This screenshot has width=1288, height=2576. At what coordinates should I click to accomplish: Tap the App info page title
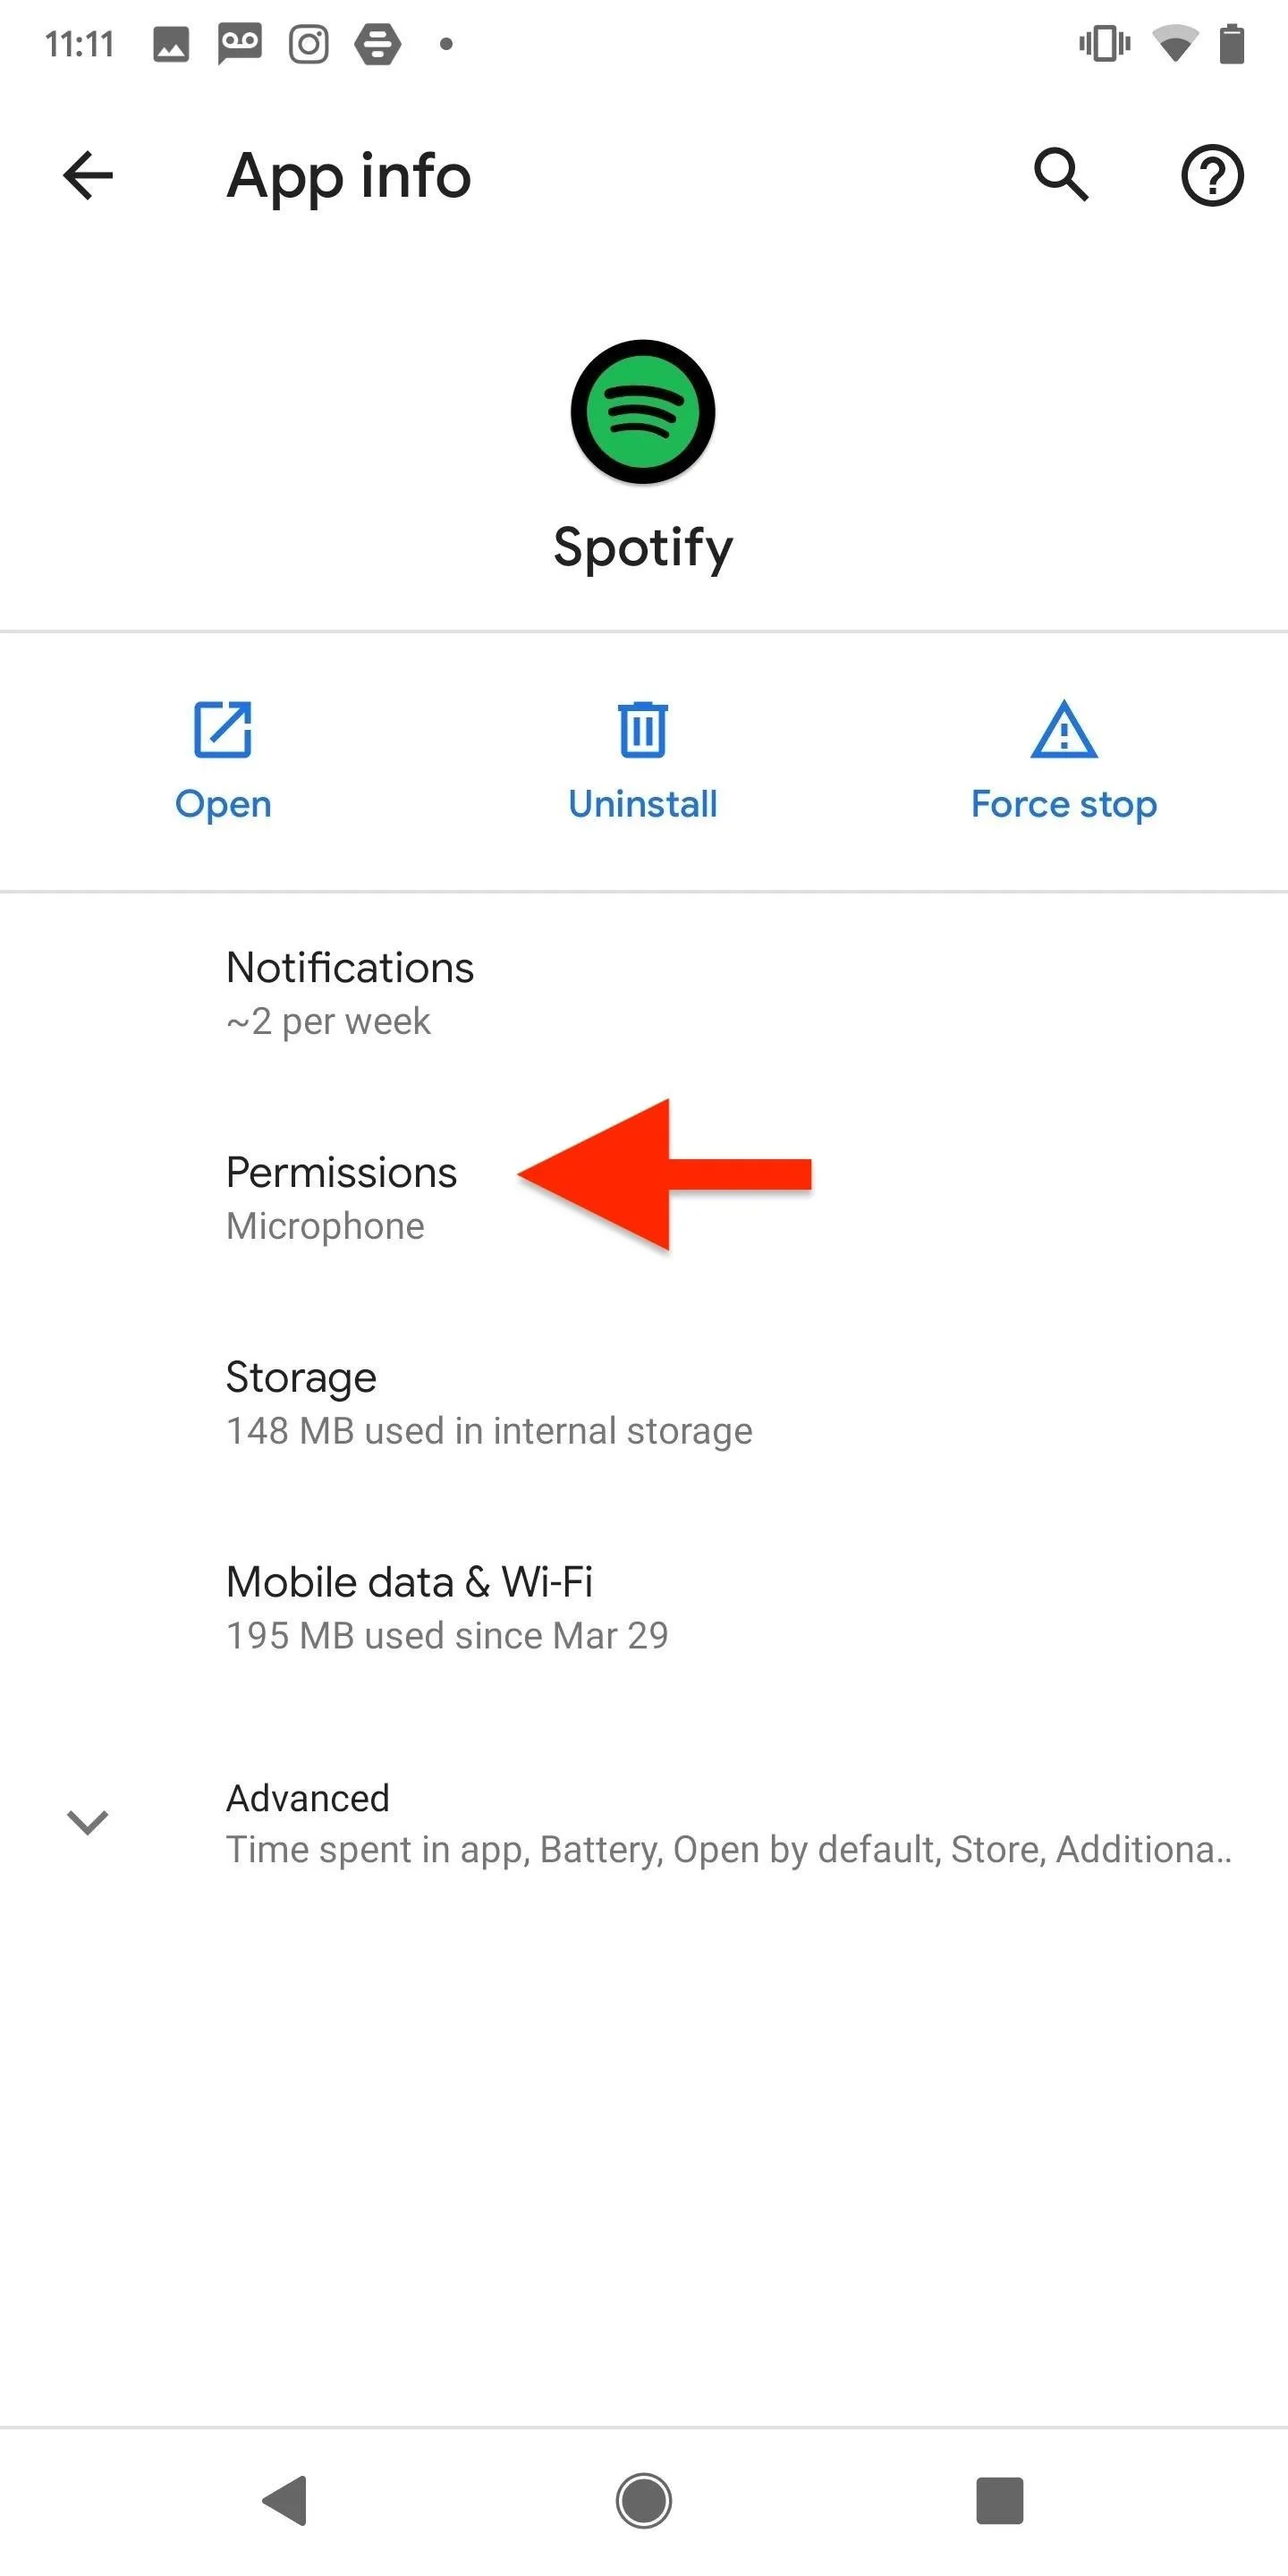pyautogui.click(x=348, y=177)
